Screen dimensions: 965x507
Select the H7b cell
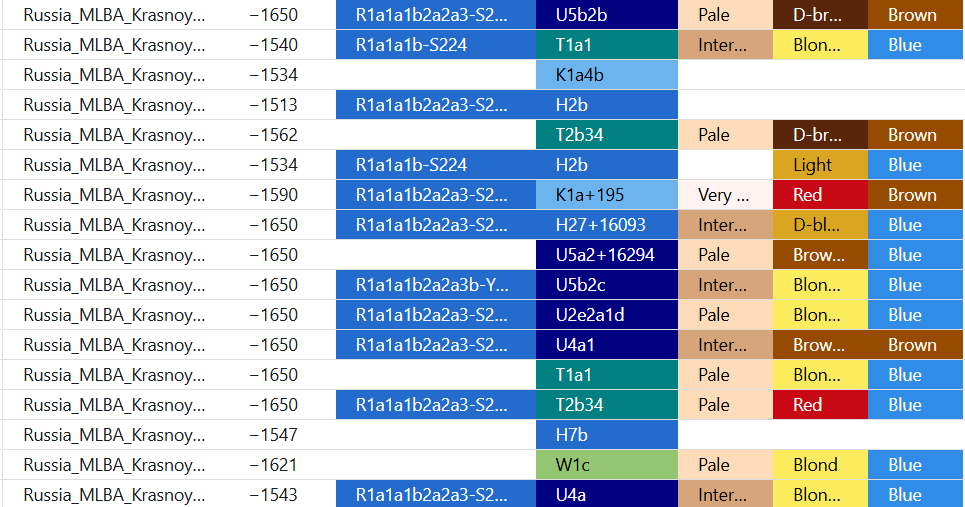click(607, 435)
